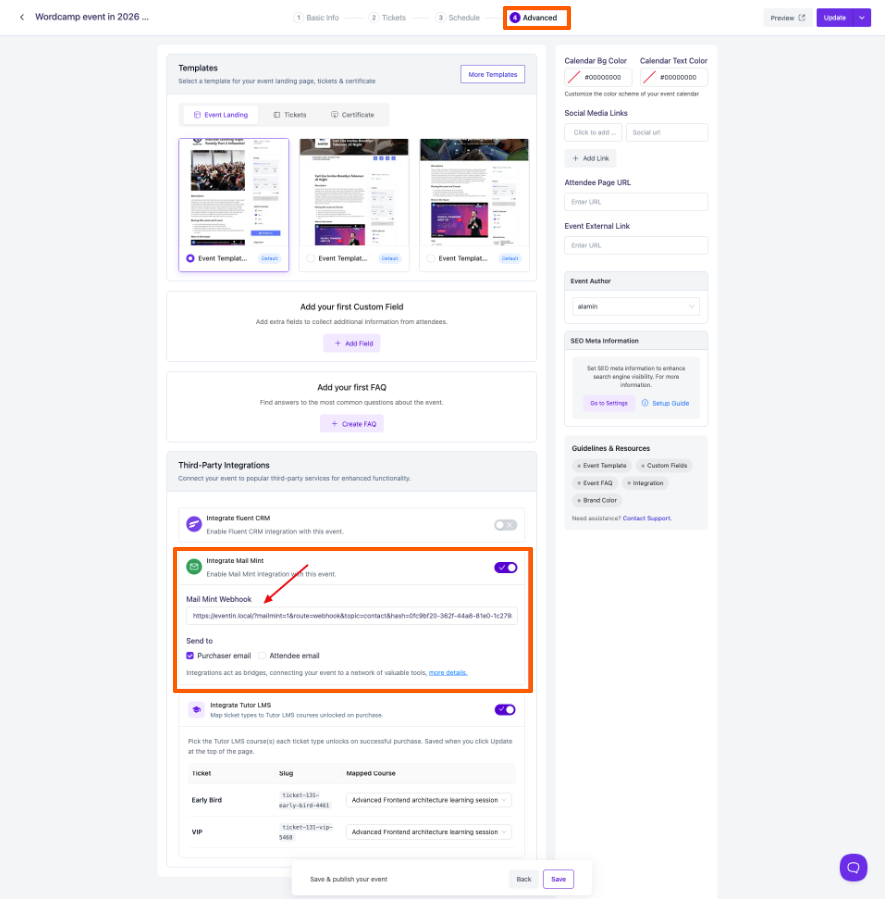Click Add Field button

352,343
